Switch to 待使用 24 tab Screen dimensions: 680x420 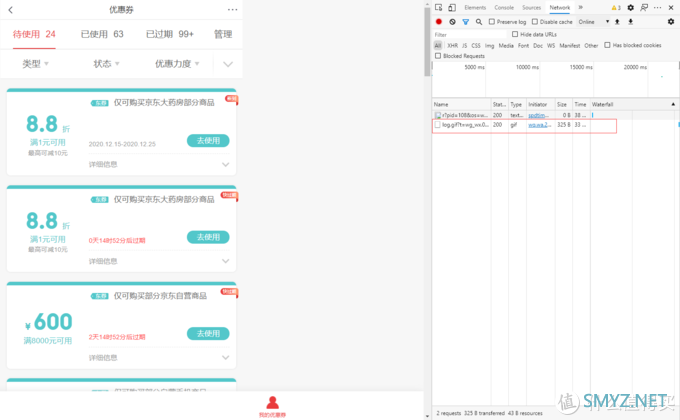[34, 34]
